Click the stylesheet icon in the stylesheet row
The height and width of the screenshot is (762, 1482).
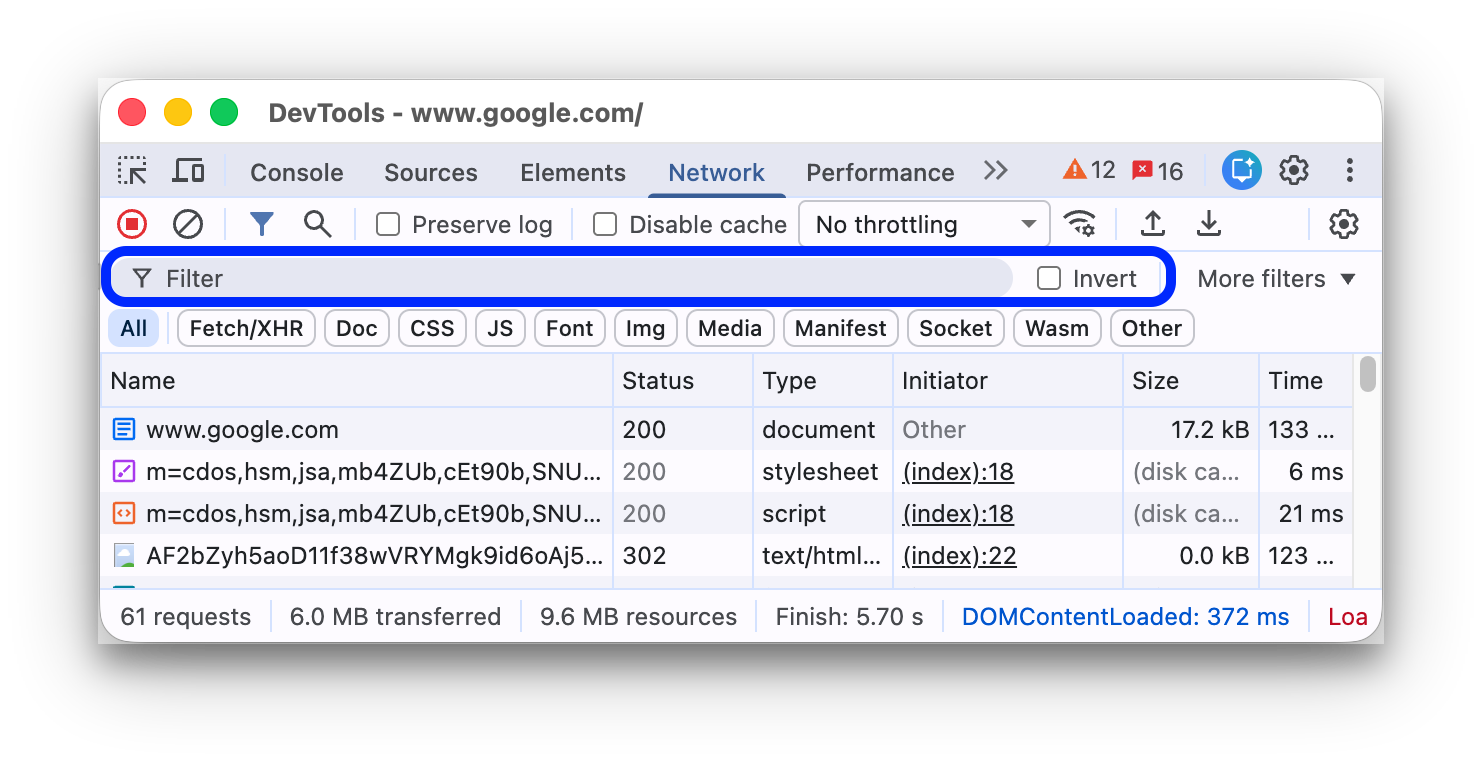pos(124,472)
